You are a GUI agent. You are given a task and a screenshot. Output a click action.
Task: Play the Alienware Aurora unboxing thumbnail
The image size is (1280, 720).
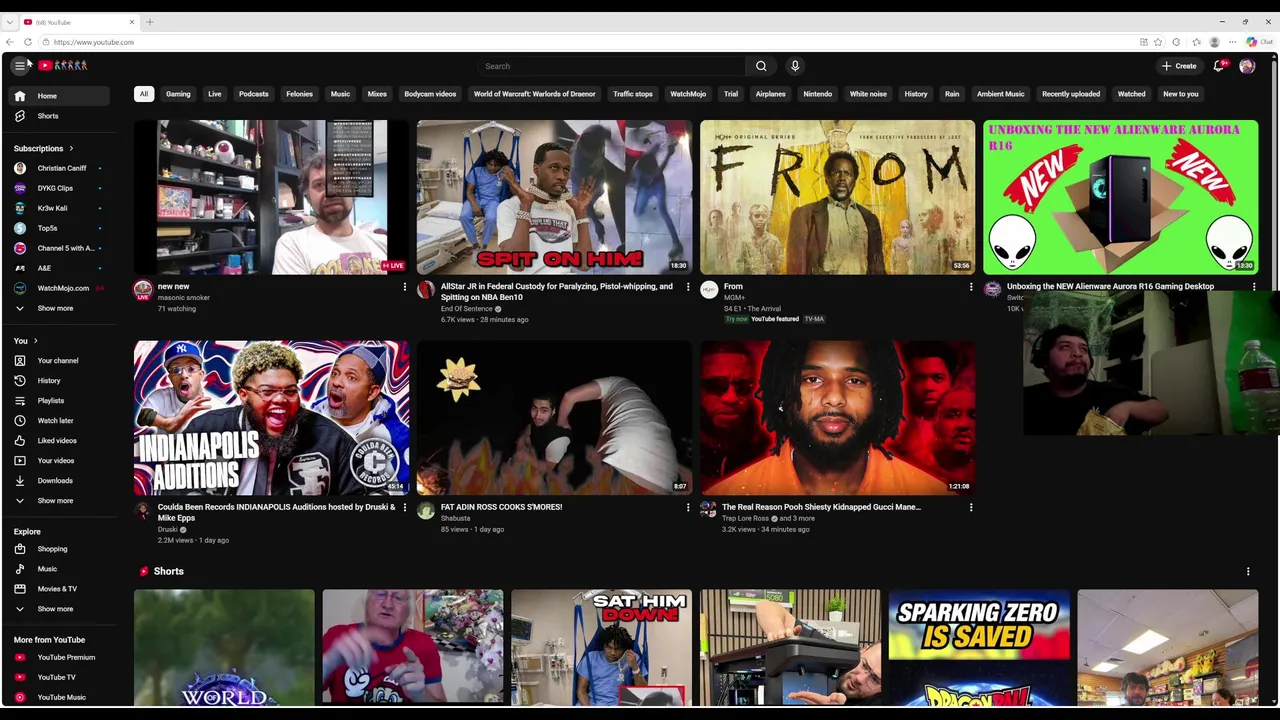pyautogui.click(x=1120, y=198)
